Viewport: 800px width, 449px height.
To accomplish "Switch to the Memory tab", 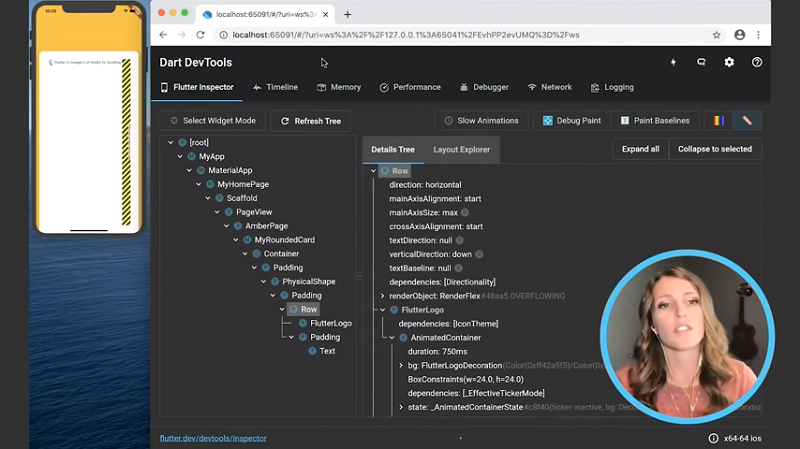I will coord(339,87).
